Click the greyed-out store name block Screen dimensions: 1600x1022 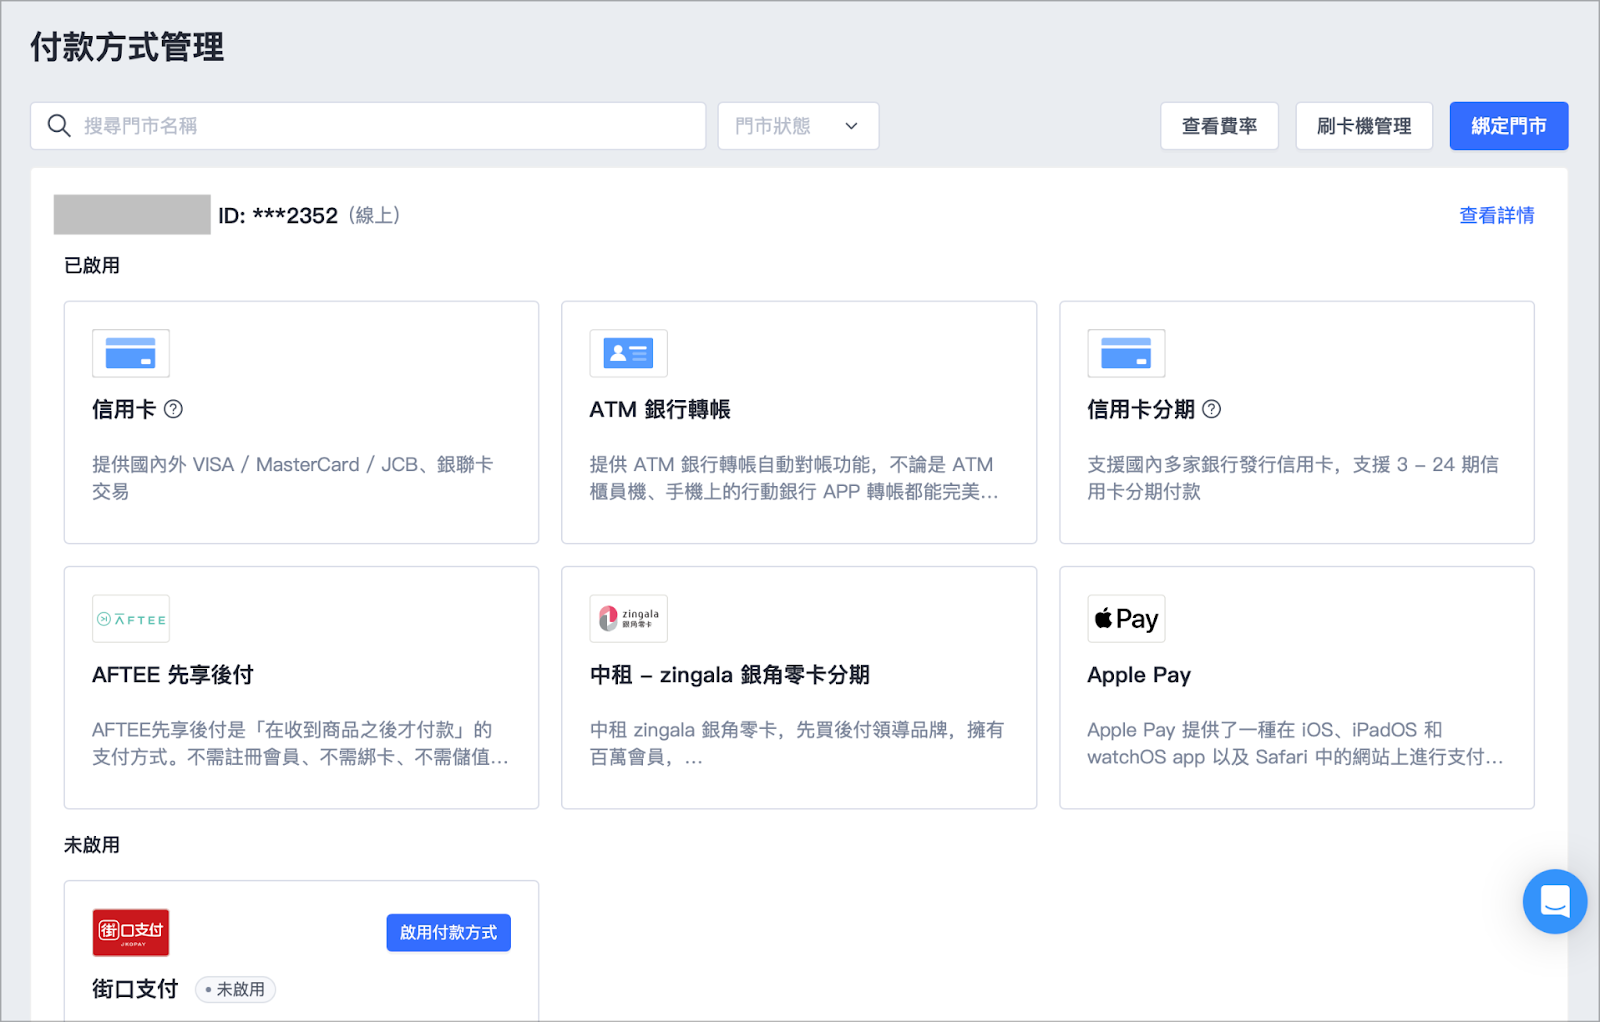pyautogui.click(x=132, y=214)
